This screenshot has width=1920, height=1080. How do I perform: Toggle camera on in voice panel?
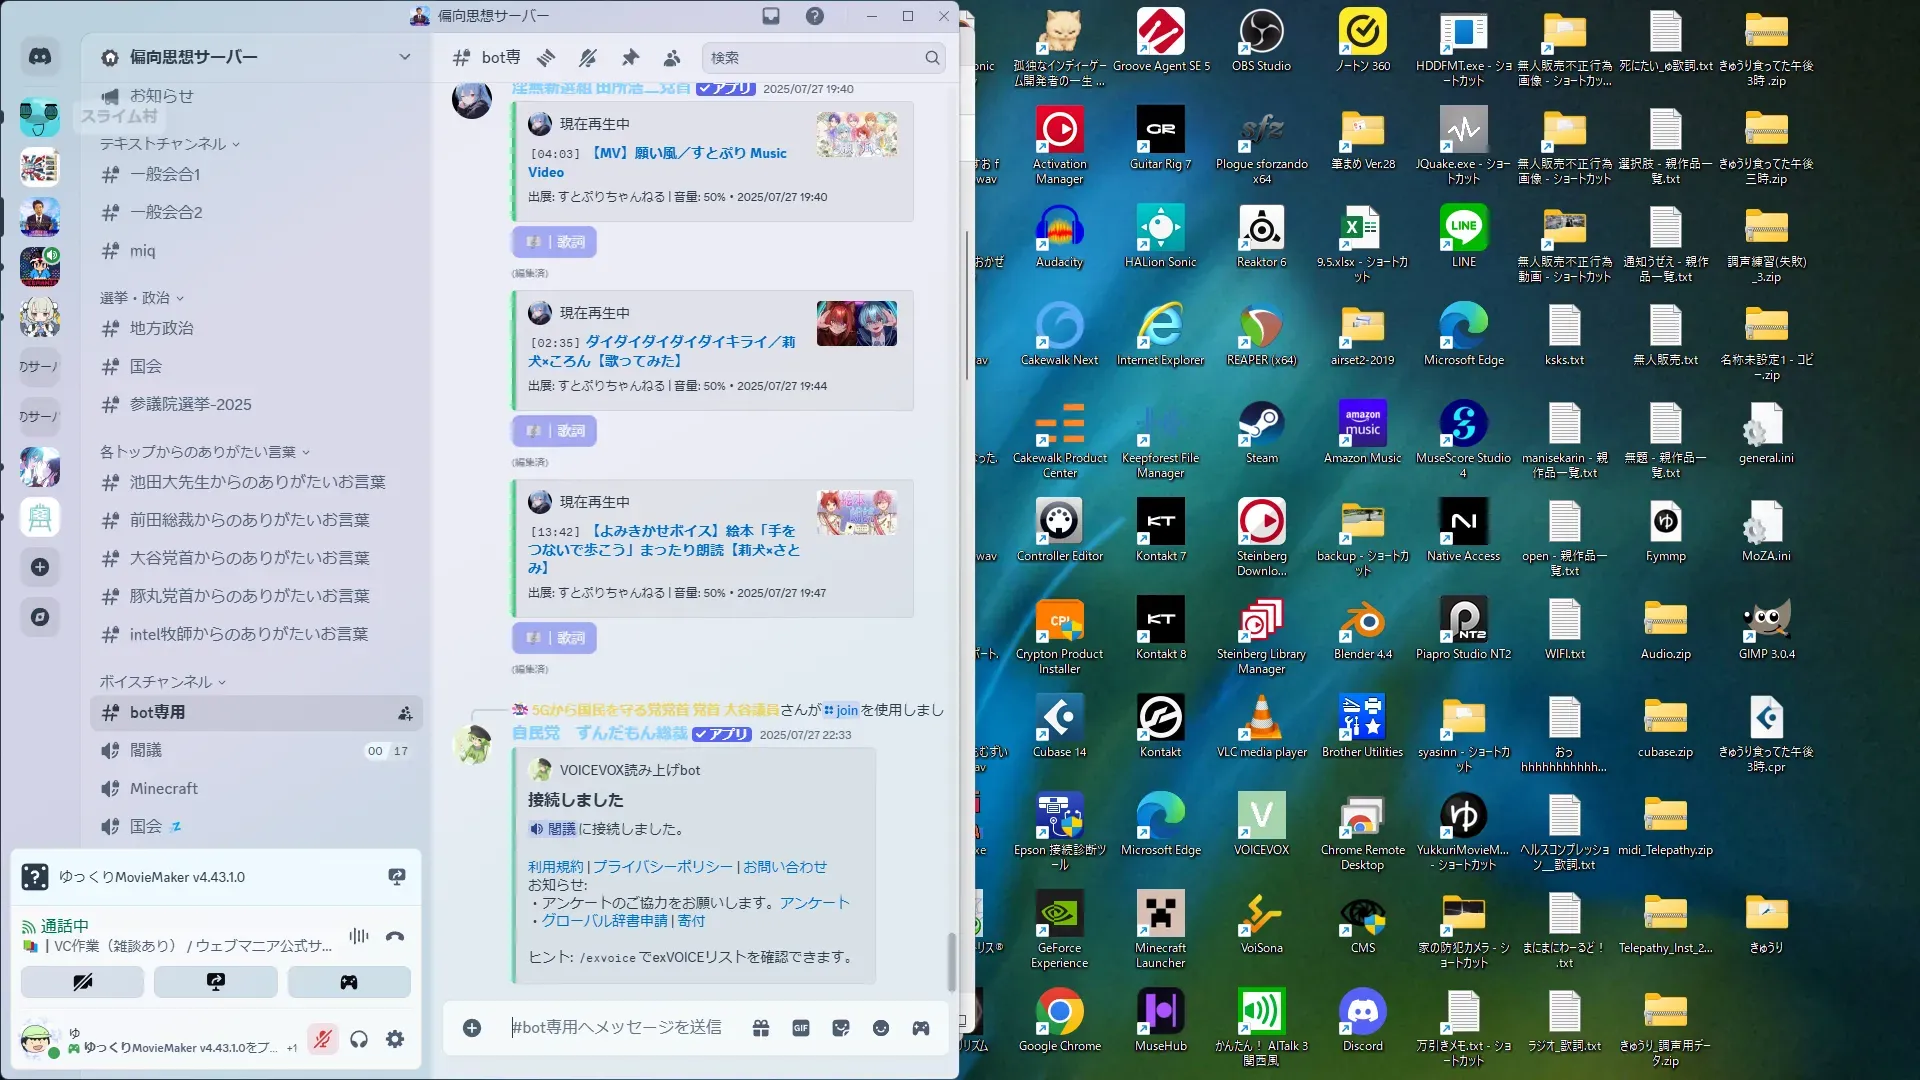click(x=83, y=982)
